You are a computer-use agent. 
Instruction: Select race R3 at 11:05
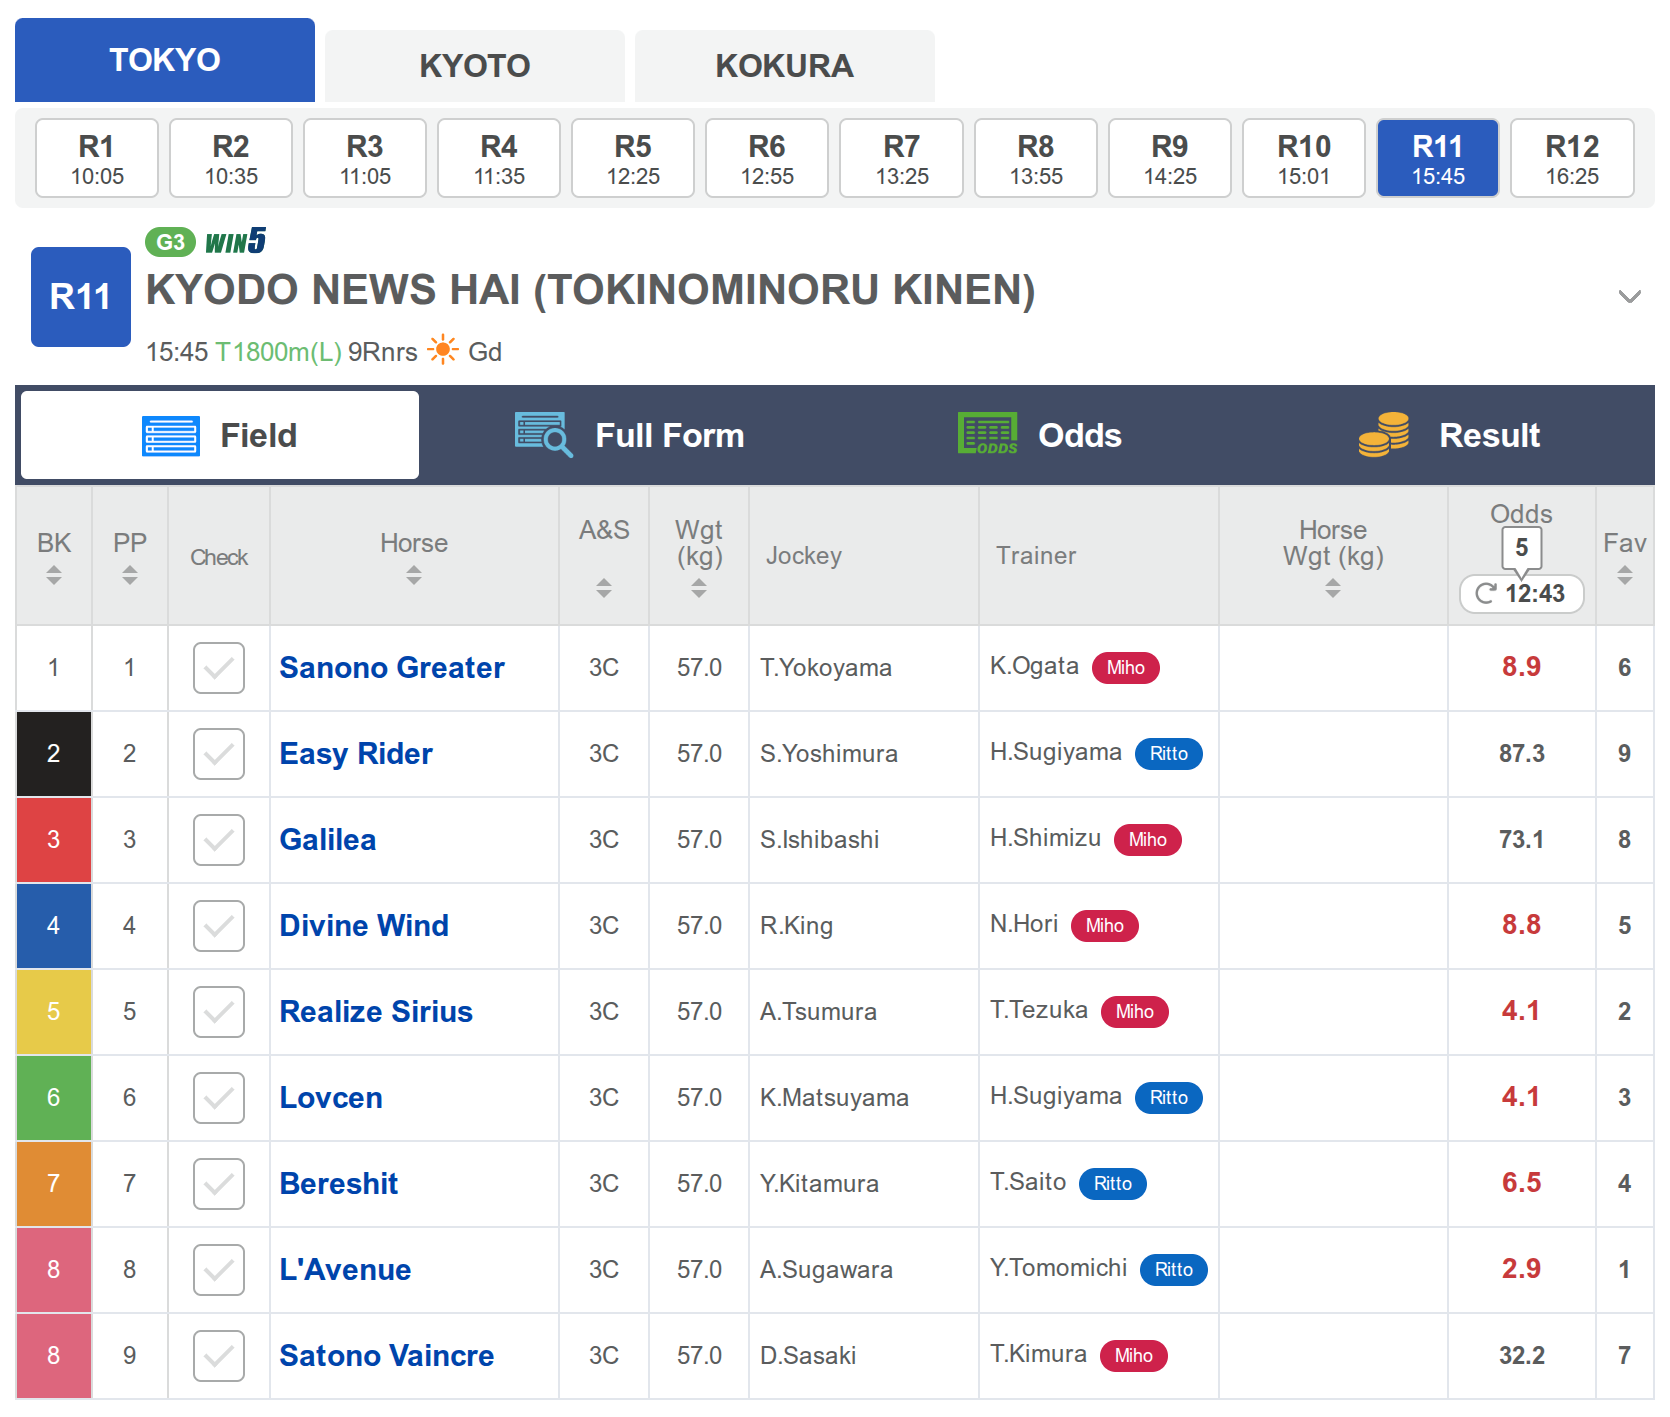365,158
